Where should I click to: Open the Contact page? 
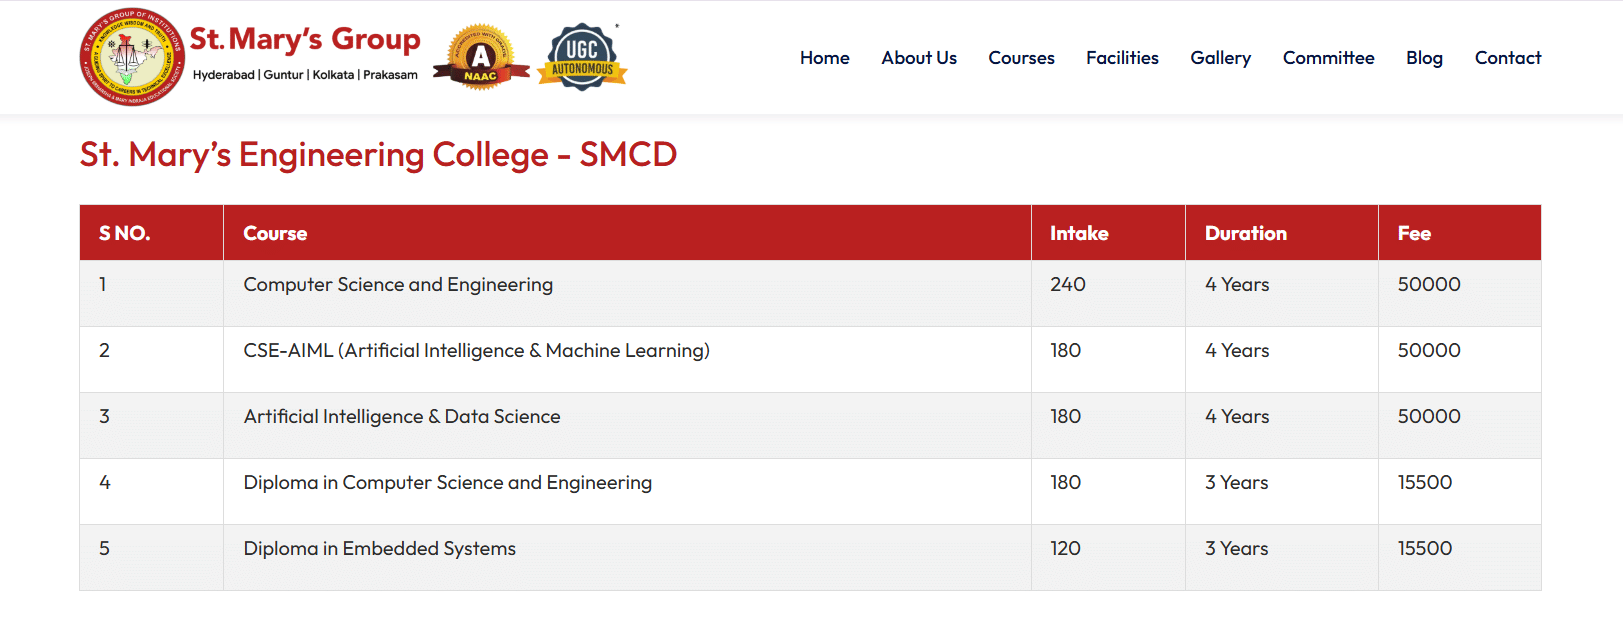1507,58
